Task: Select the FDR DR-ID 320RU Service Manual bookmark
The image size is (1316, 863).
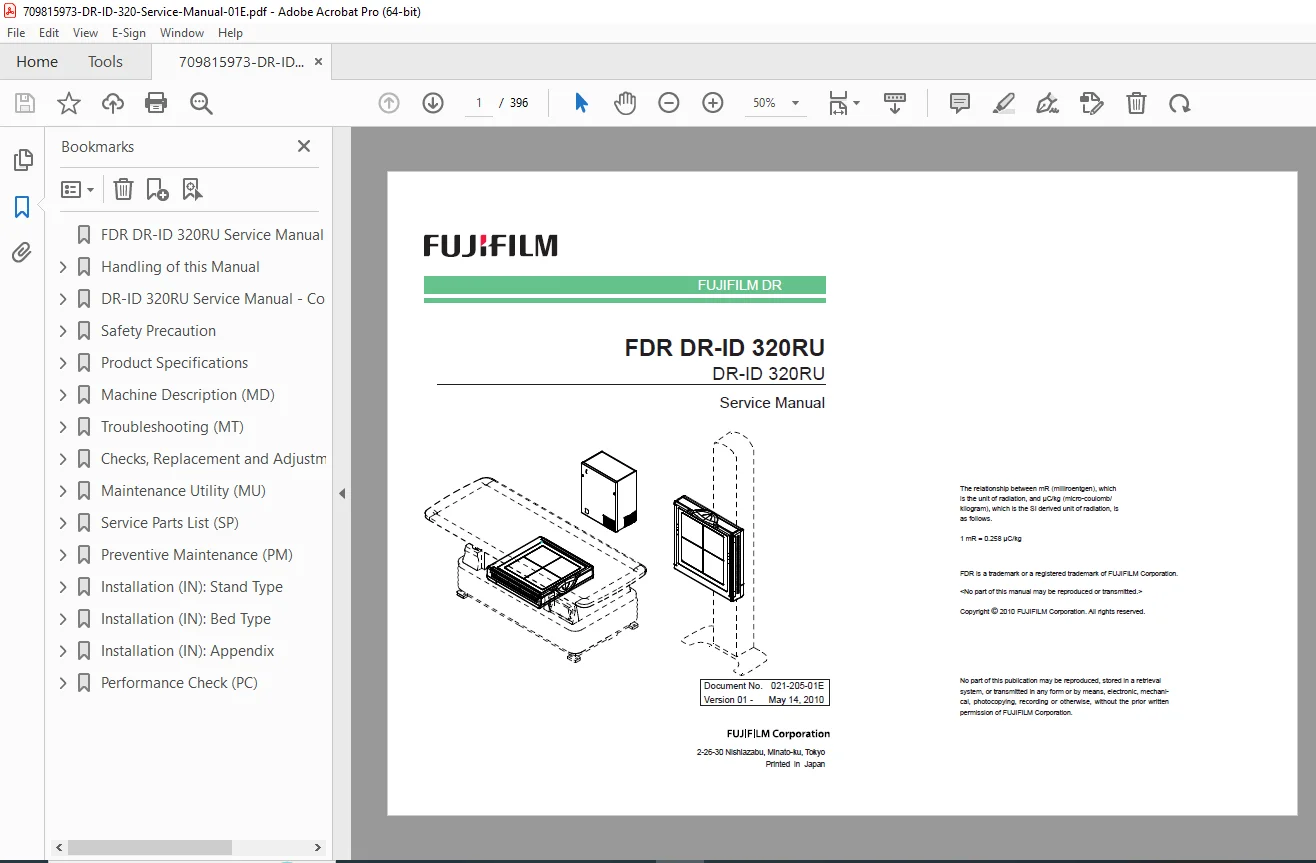Action: point(212,235)
